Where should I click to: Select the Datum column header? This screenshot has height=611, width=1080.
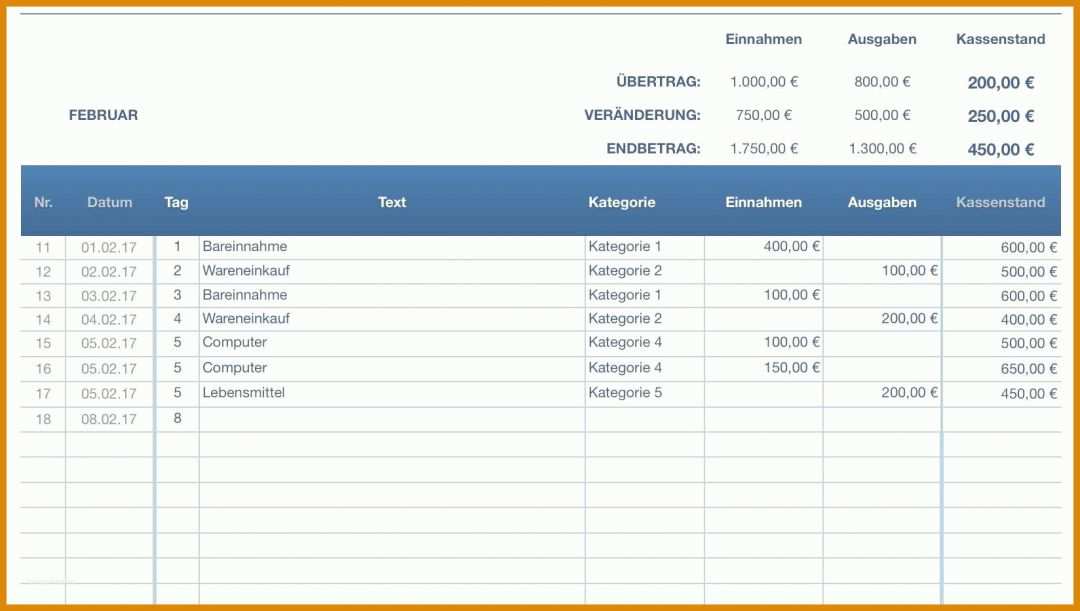110,202
